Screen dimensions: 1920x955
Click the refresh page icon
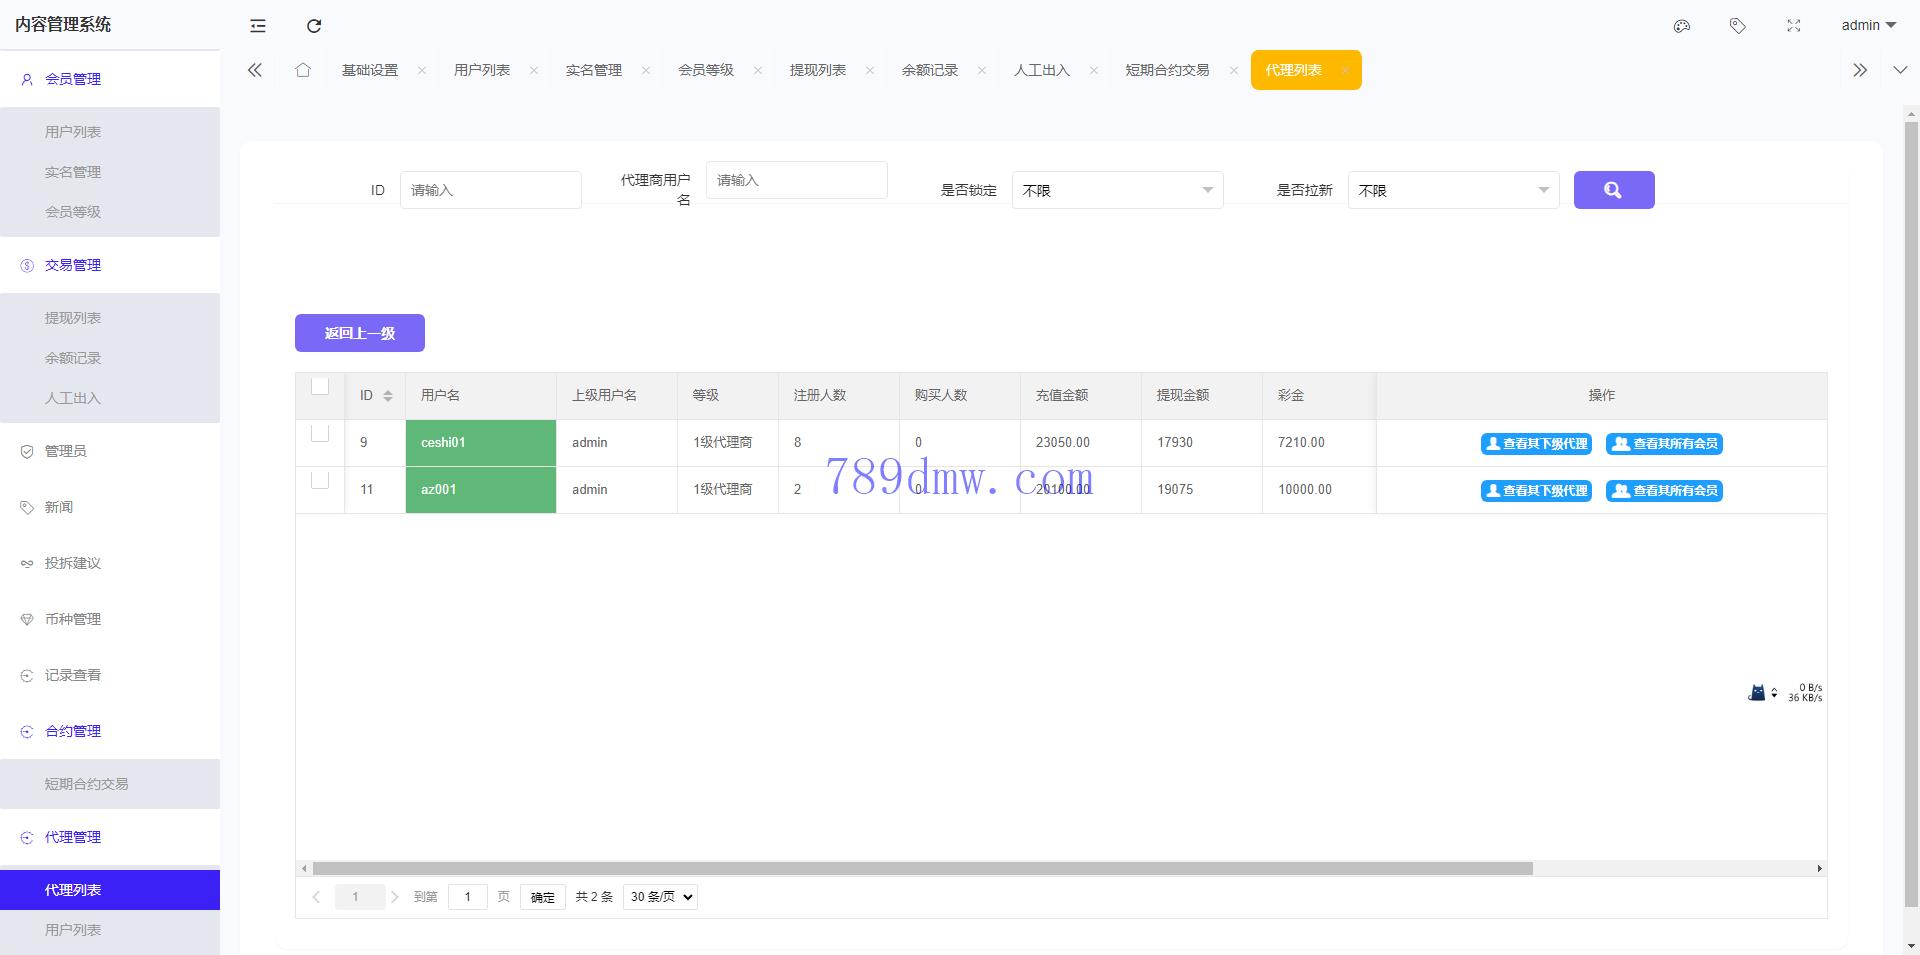pyautogui.click(x=314, y=26)
